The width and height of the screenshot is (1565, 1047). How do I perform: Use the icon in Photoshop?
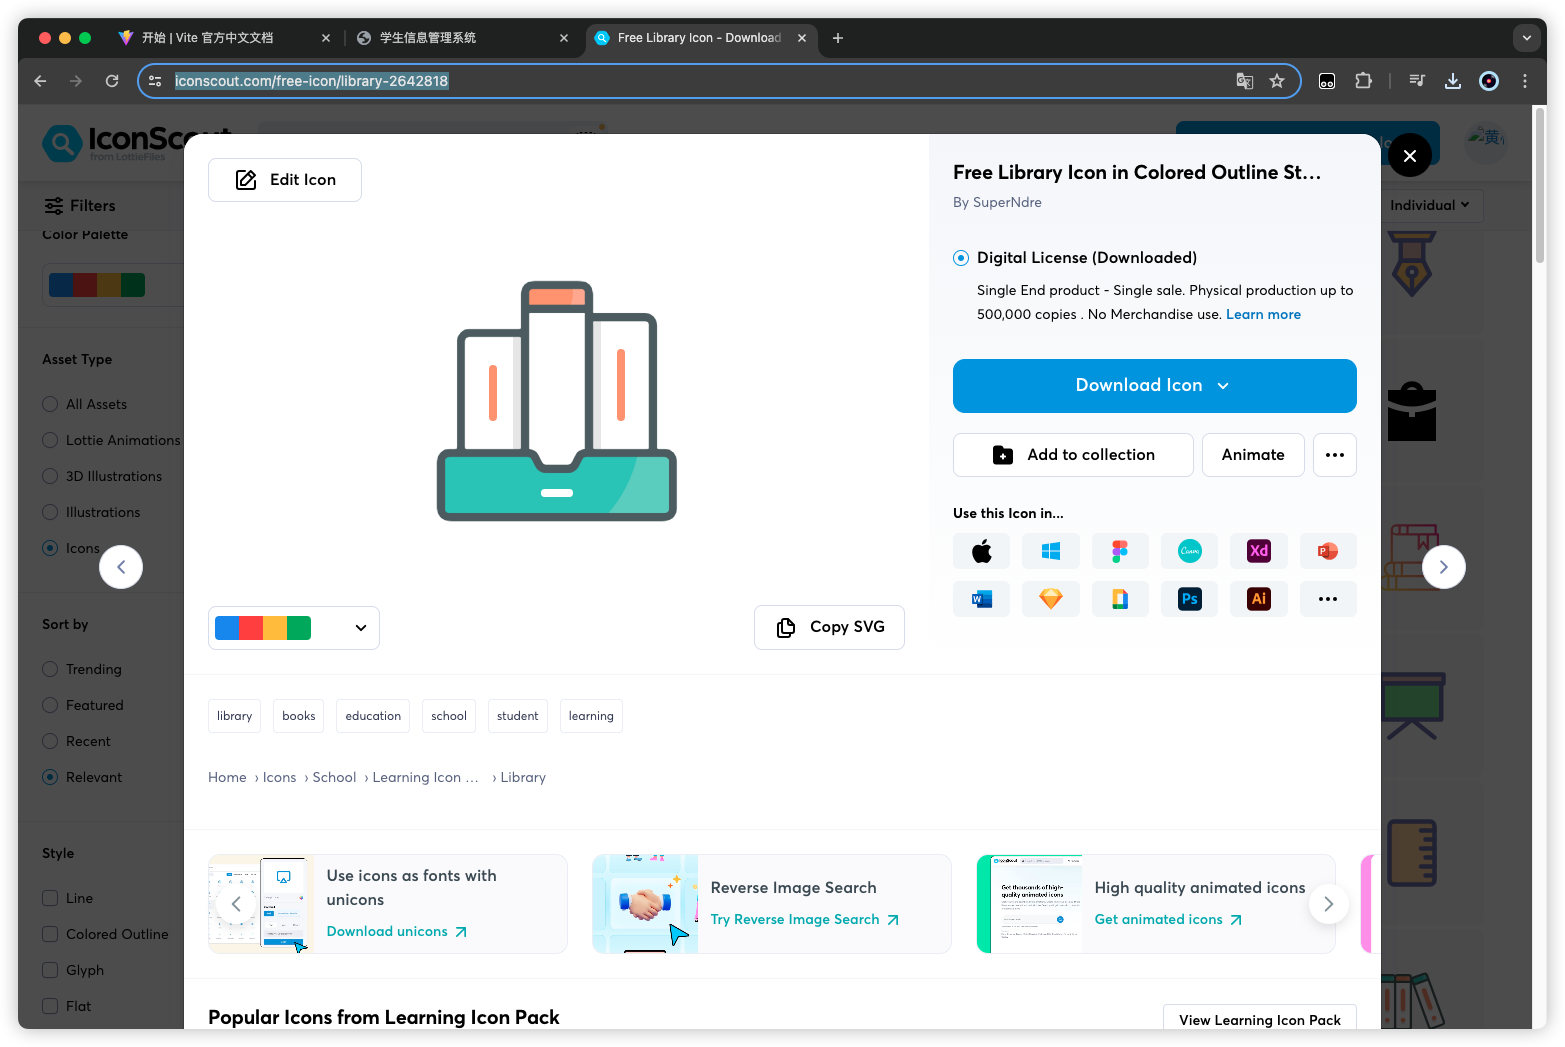tap(1189, 599)
